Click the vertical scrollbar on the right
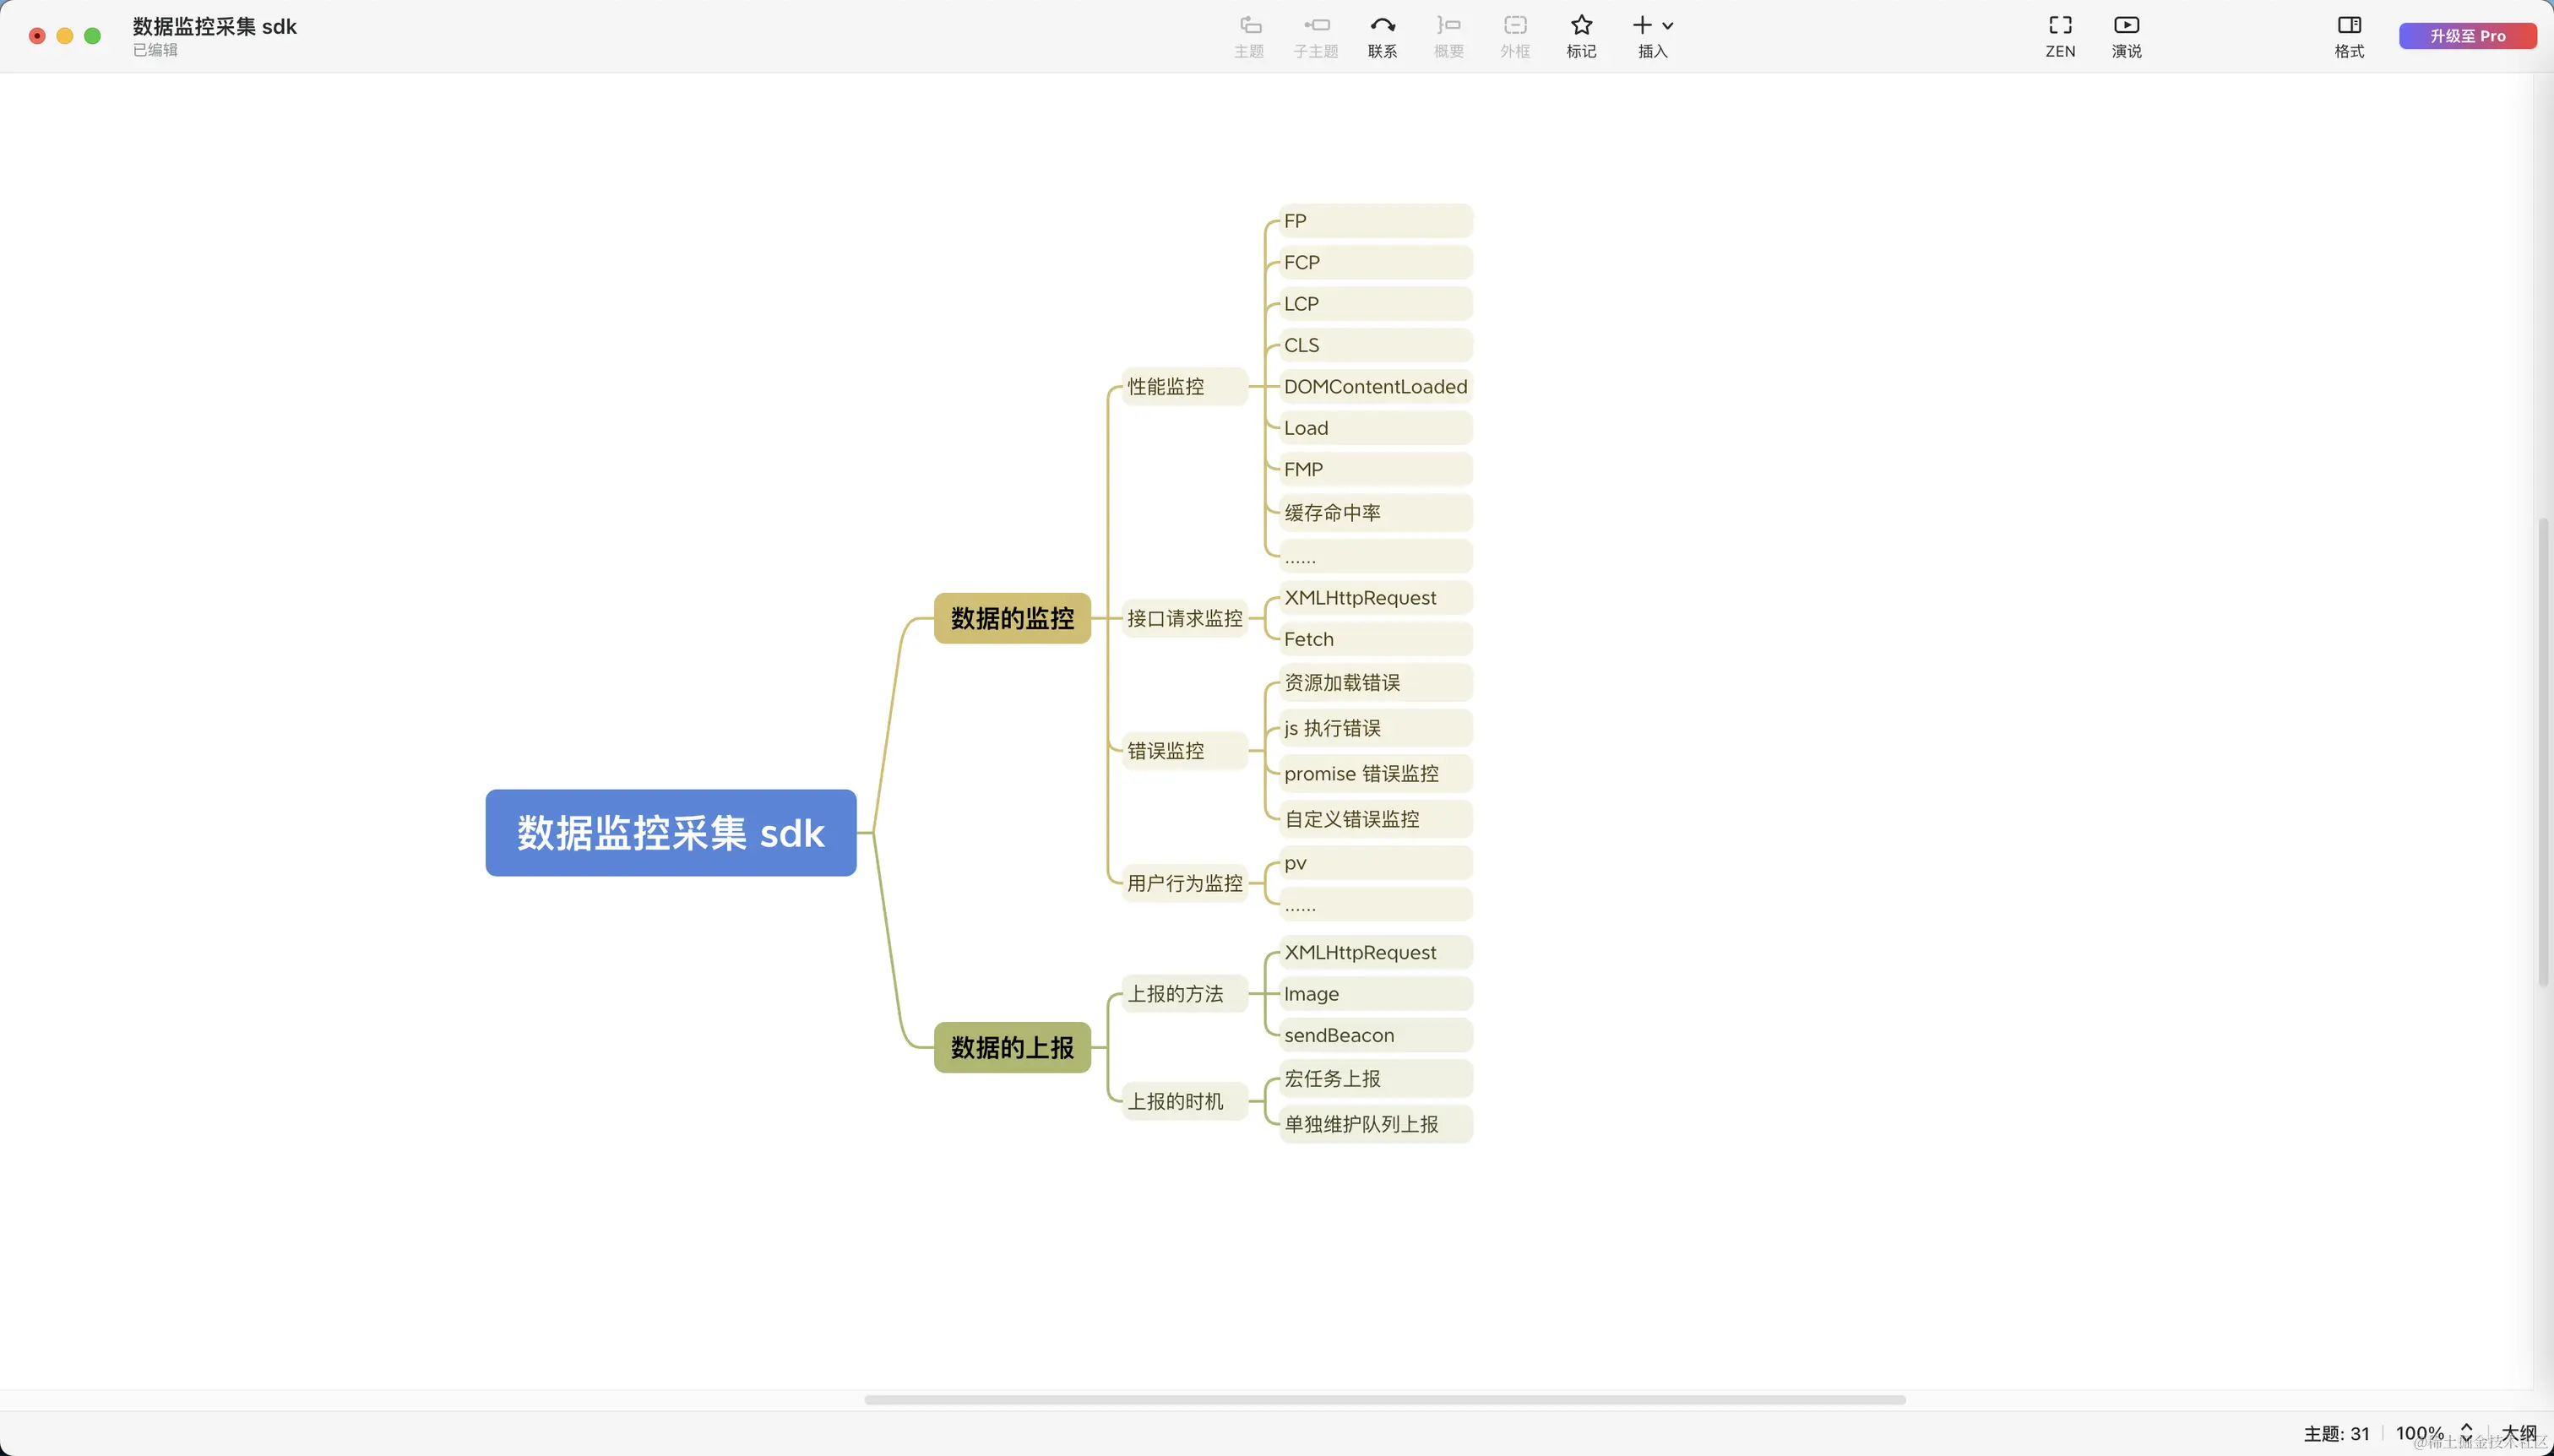Viewport: 2554px width, 1456px height. click(2543, 750)
